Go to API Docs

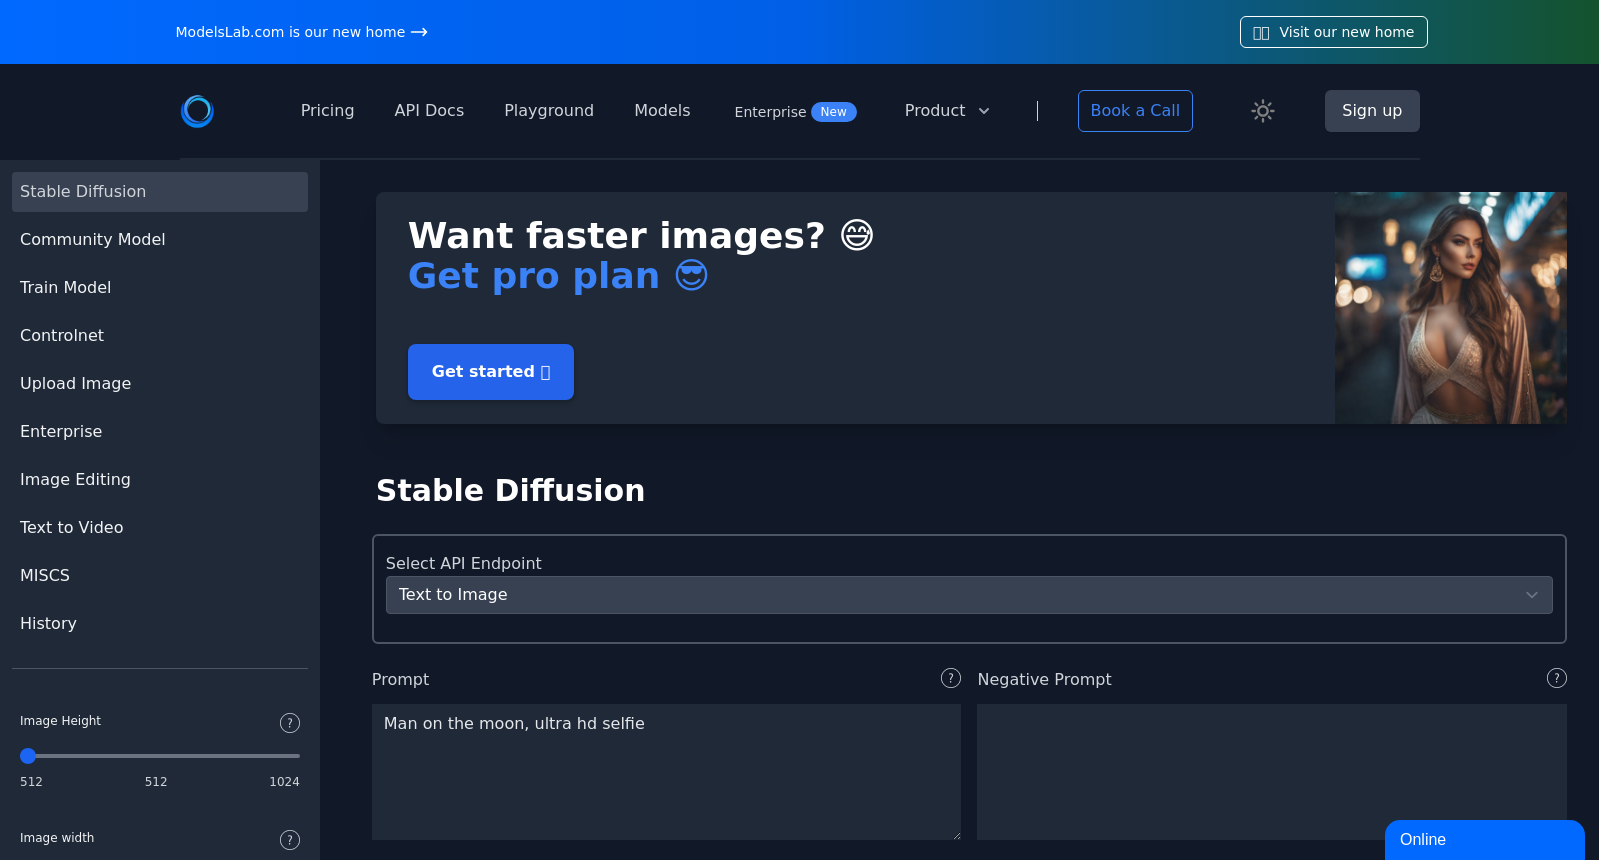[429, 111]
